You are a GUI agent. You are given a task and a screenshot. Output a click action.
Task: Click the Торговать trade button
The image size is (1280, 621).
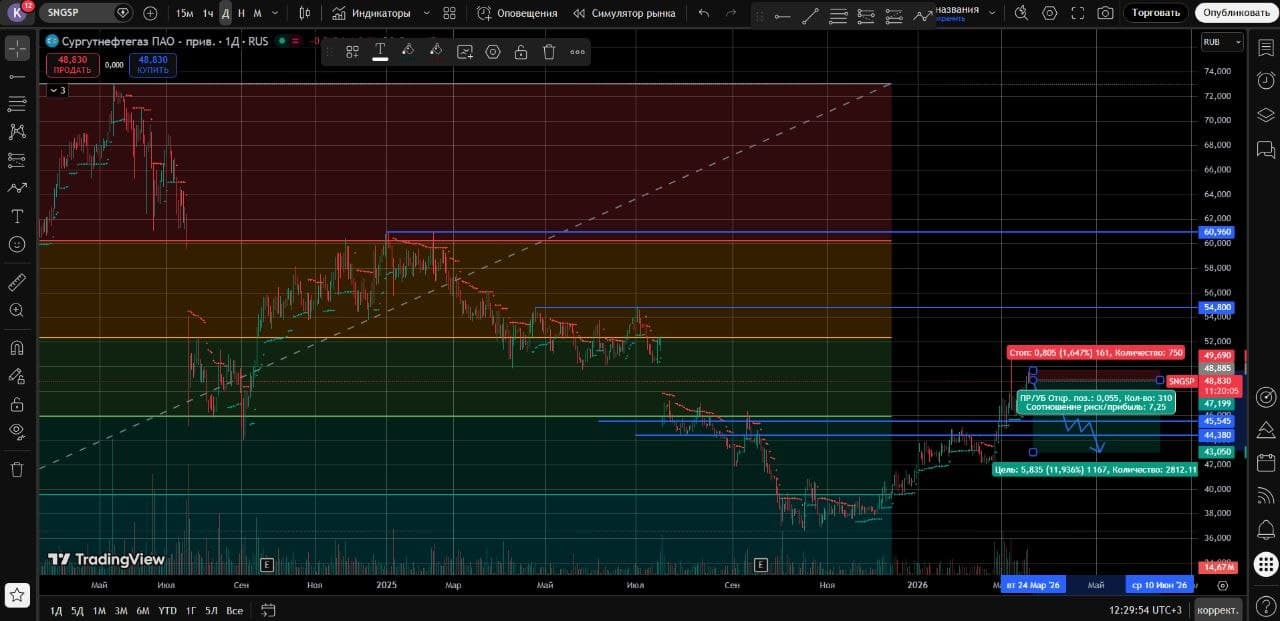click(1156, 13)
